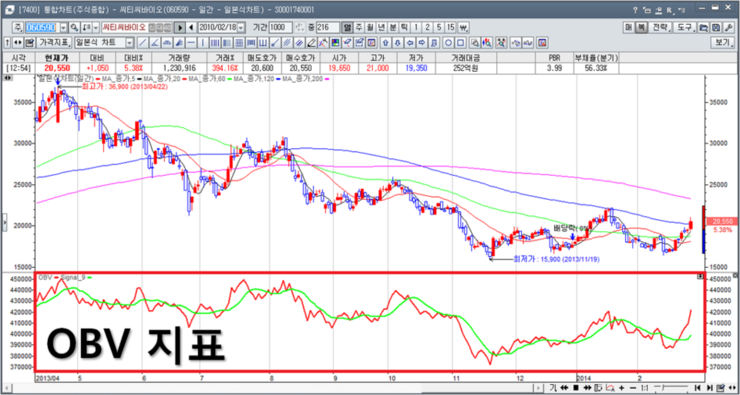
Task: Open the 가격지표 indicator dropdown
Action: click(54, 43)
